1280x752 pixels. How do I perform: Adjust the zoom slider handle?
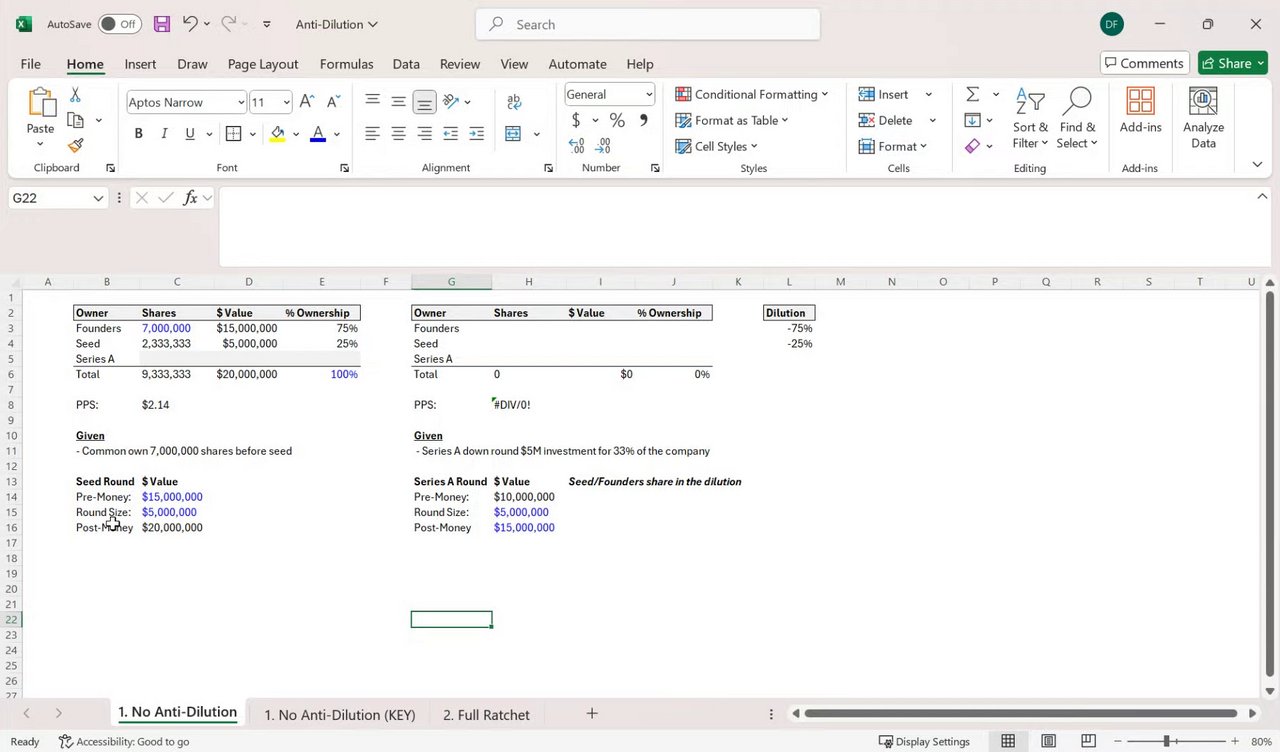(1166, 741)
